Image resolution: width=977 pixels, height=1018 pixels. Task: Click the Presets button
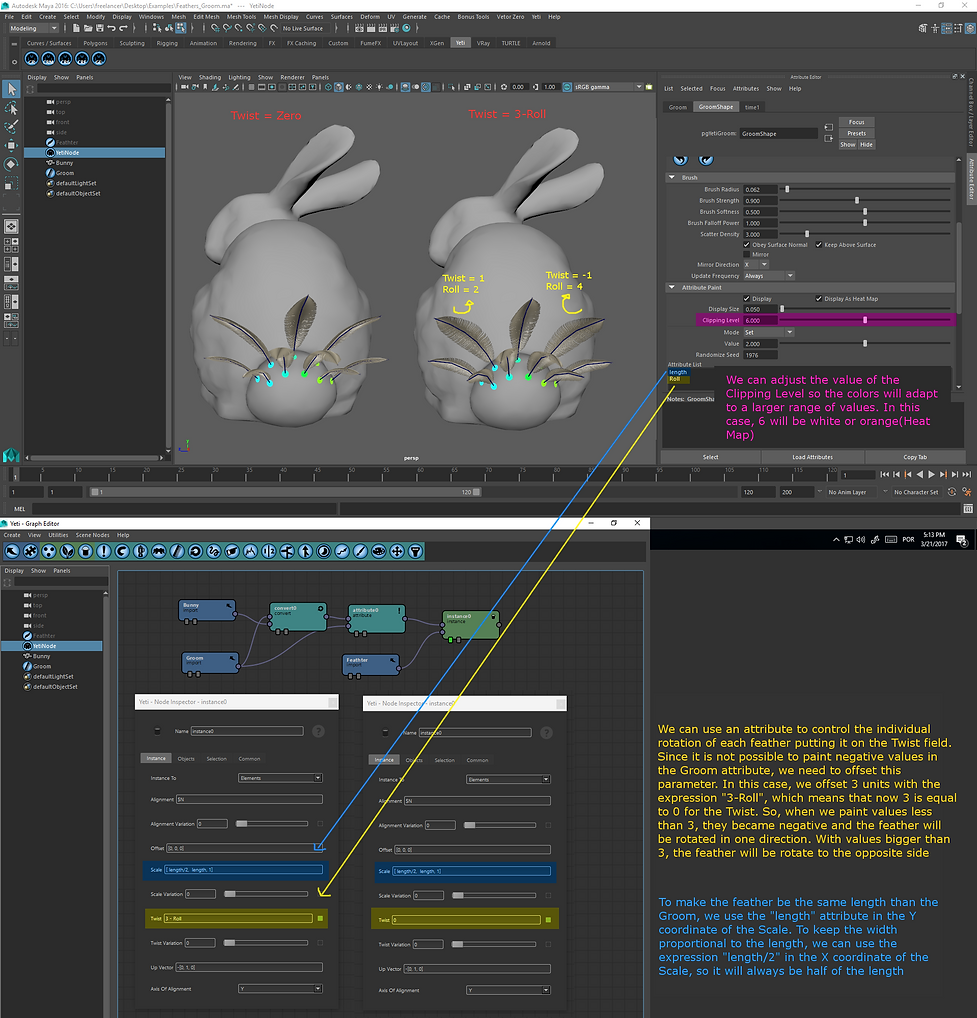pyautogui.click(x=856, y=133)
